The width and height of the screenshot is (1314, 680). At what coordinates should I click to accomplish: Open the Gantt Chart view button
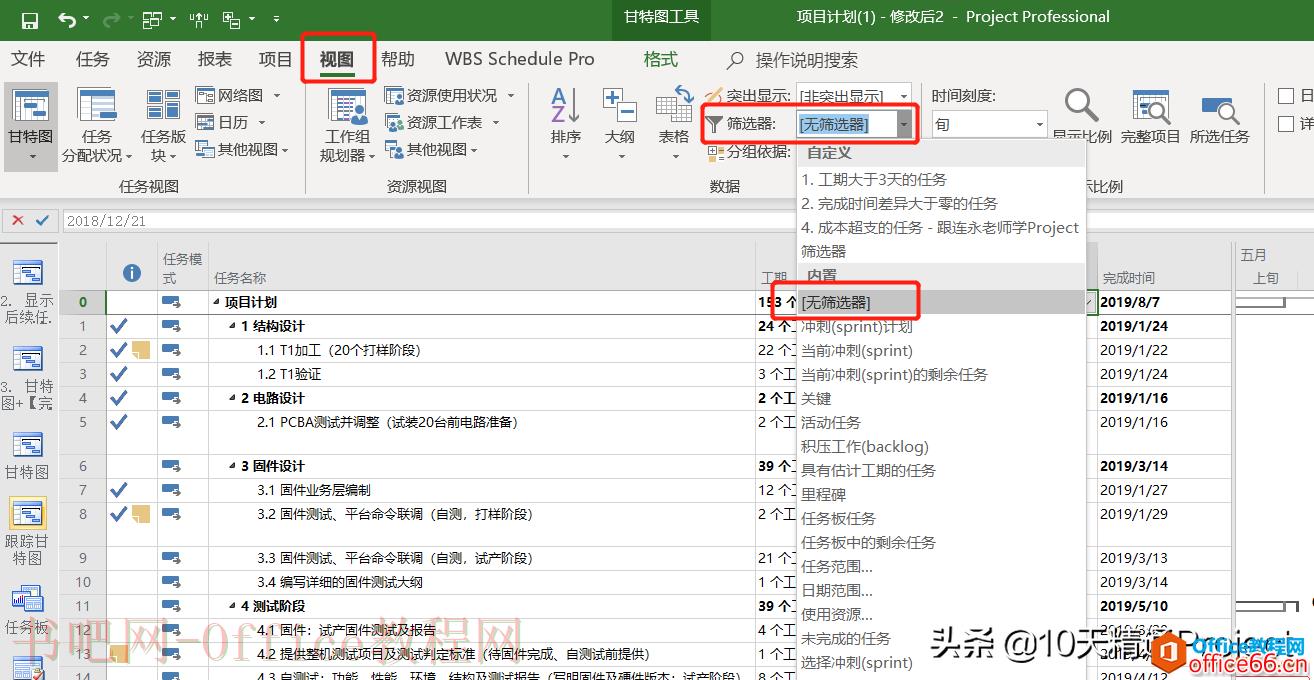[31, 125]
